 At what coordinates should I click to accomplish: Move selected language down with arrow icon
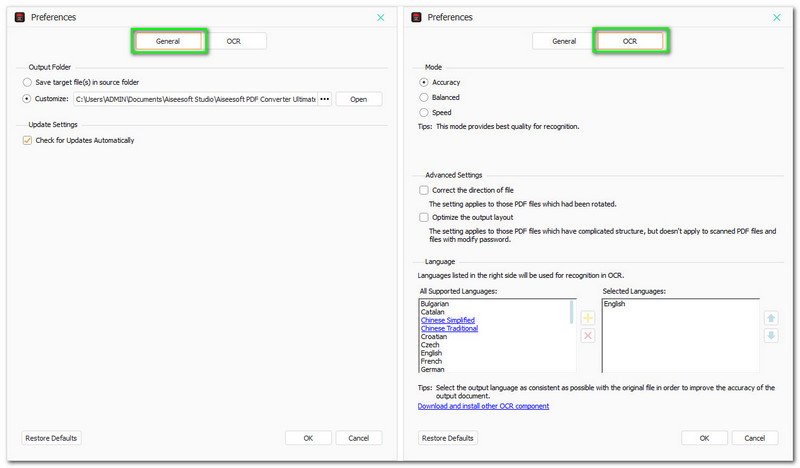(771, 335)
